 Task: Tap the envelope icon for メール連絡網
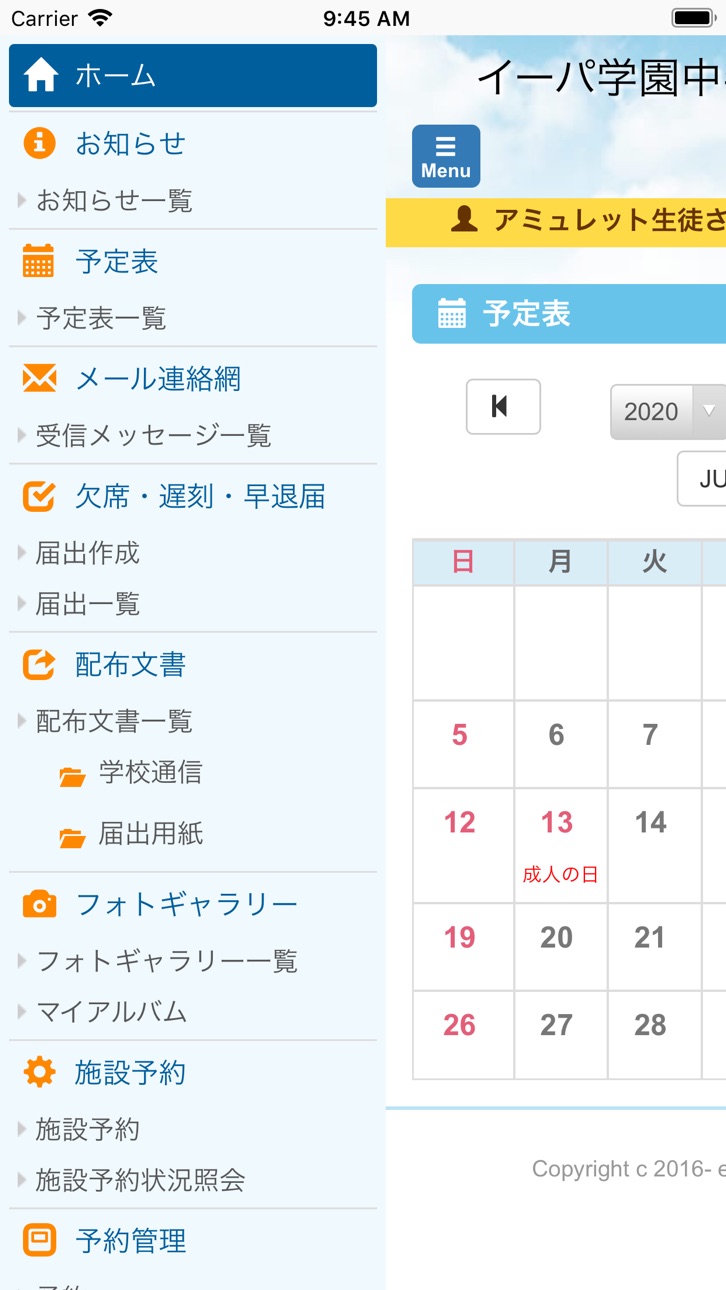pyautogui.click(x=39, y=378)
